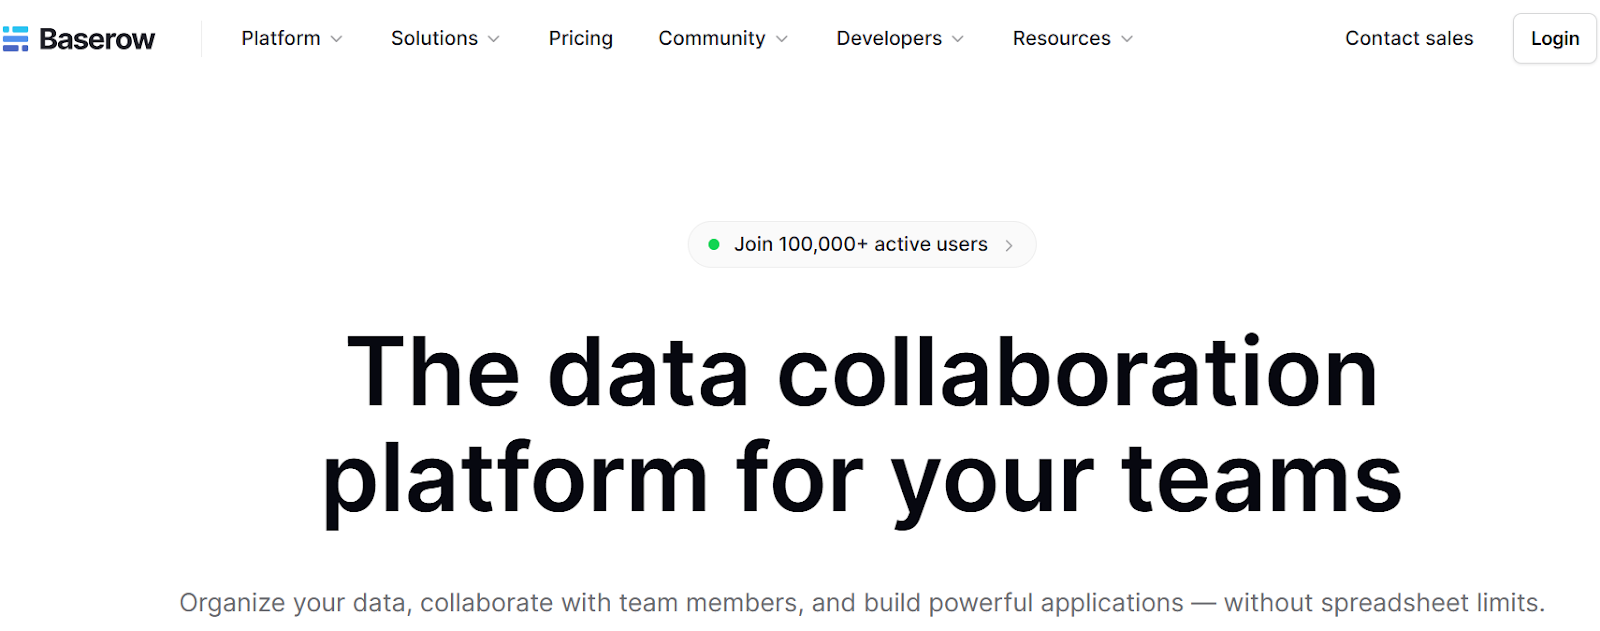Expand the Developers chevron arrow
Screen dimensions: 1600x631
[958, 39]
